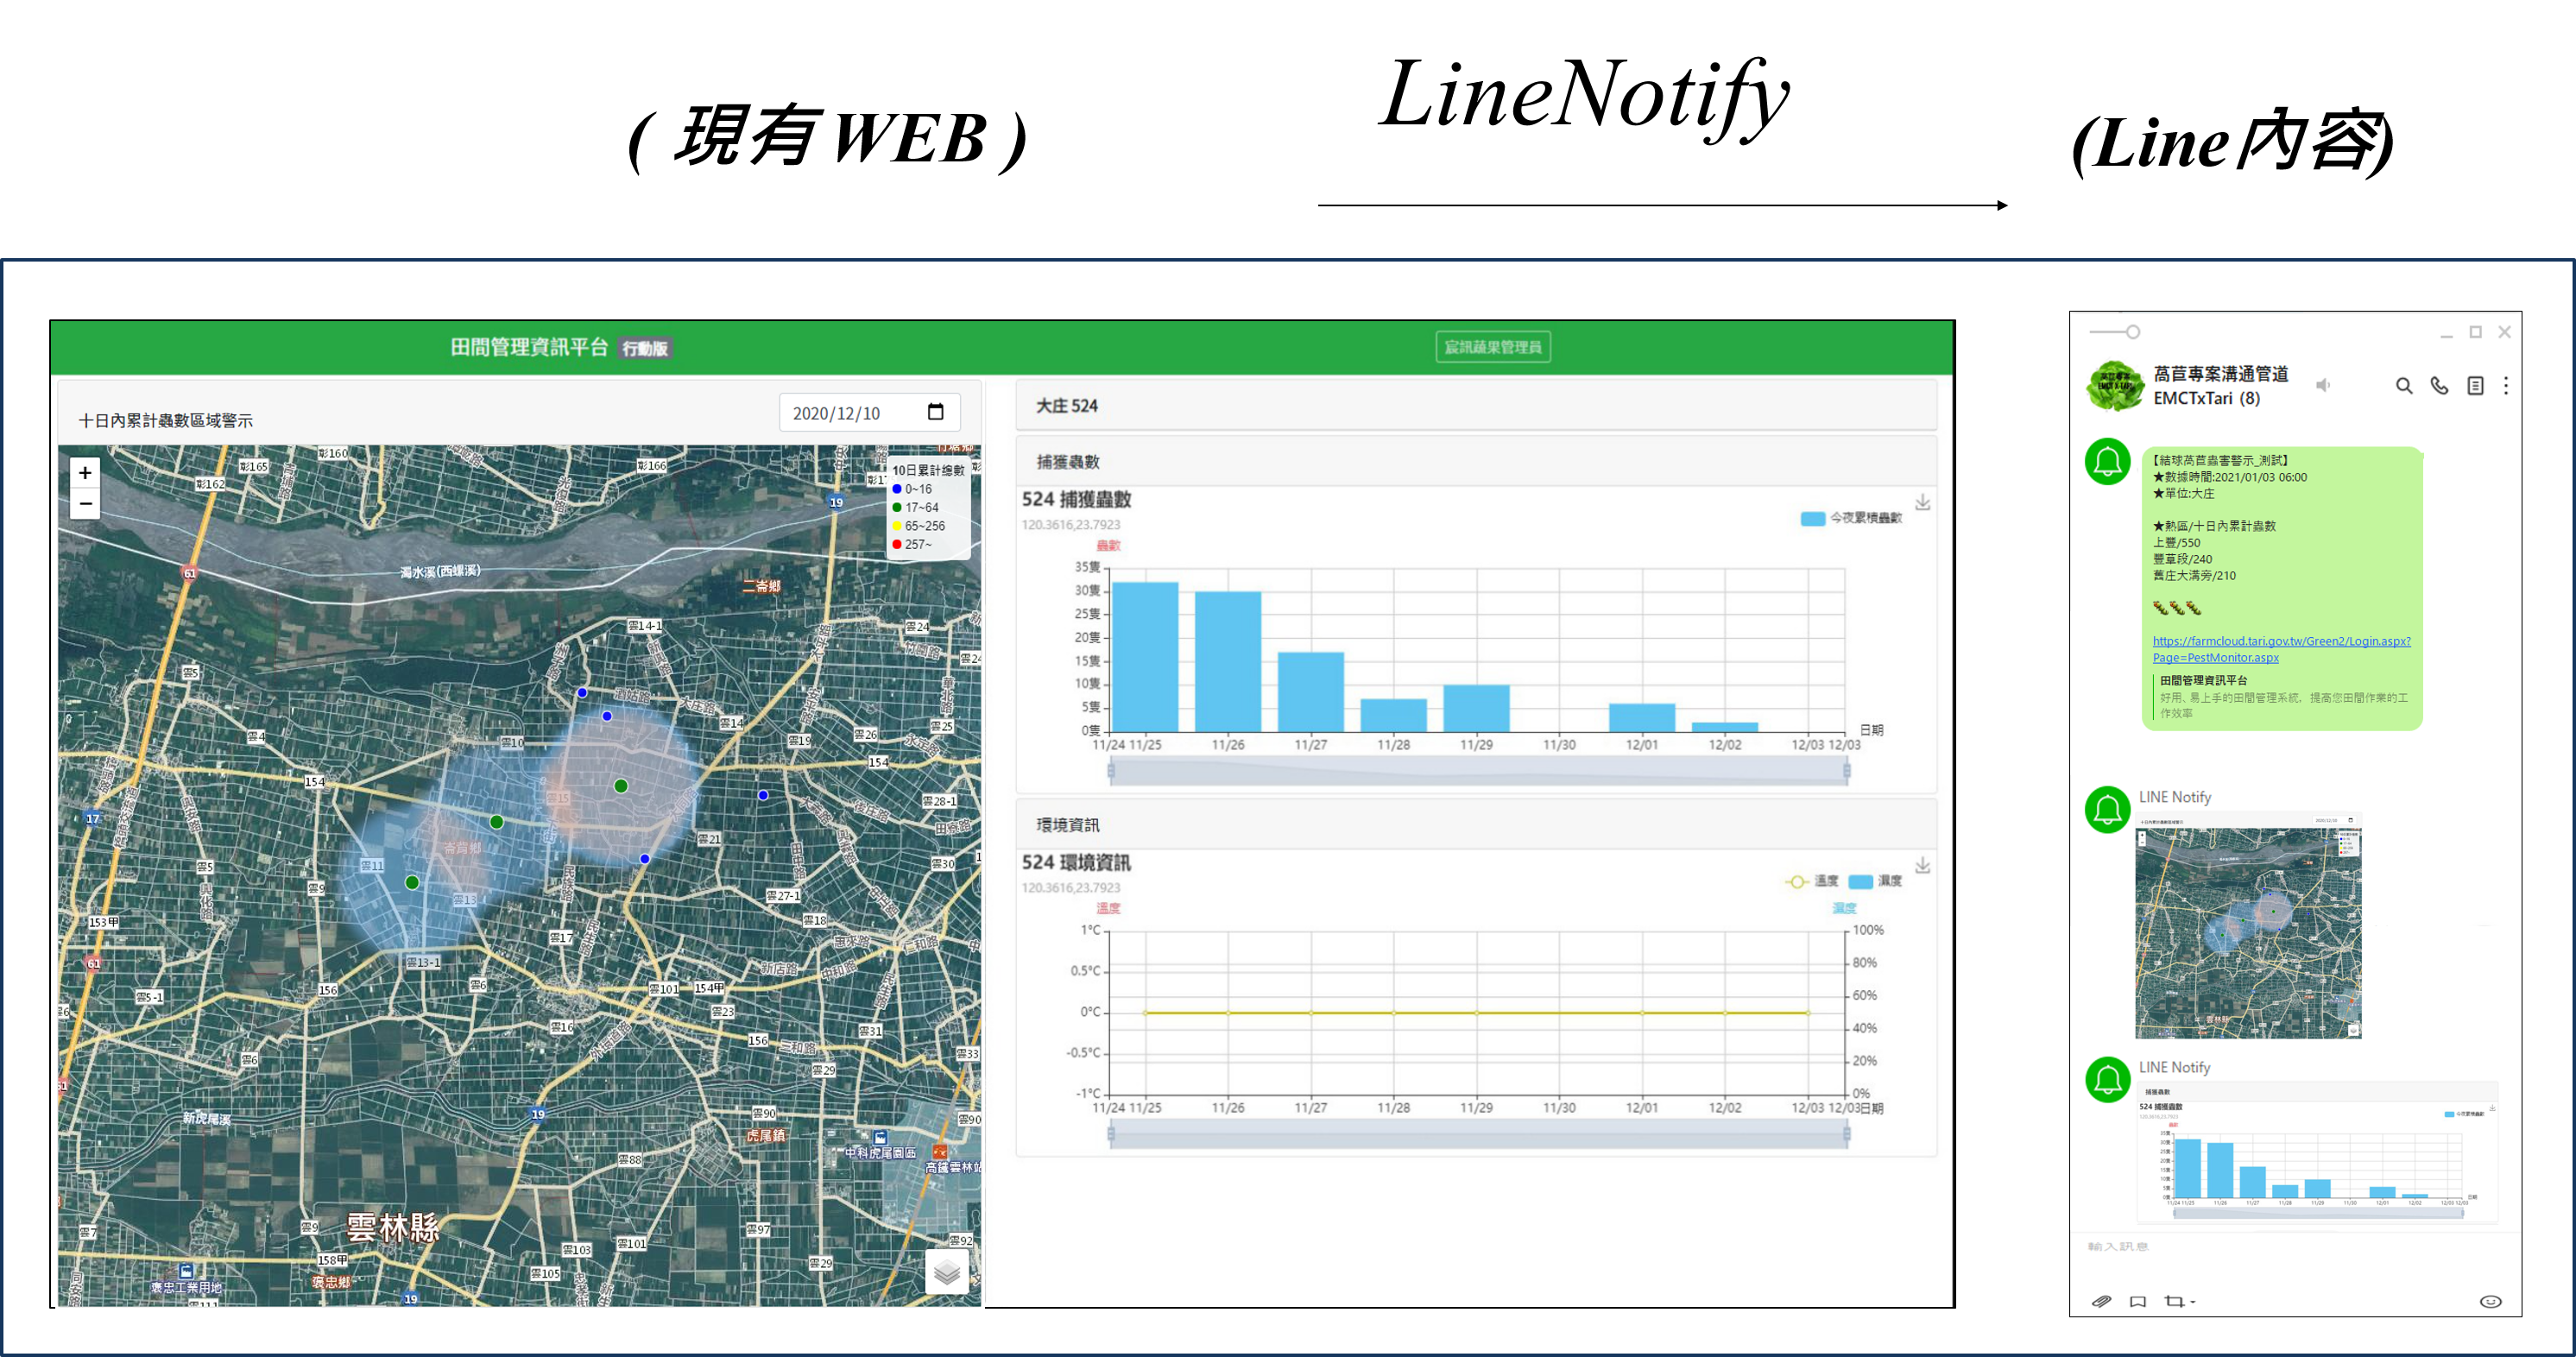The height and width of the screenshot is (1357, 2576).
Task: Toggle 今夜累積蟲數 legend series
Action: click(1851, 518)
